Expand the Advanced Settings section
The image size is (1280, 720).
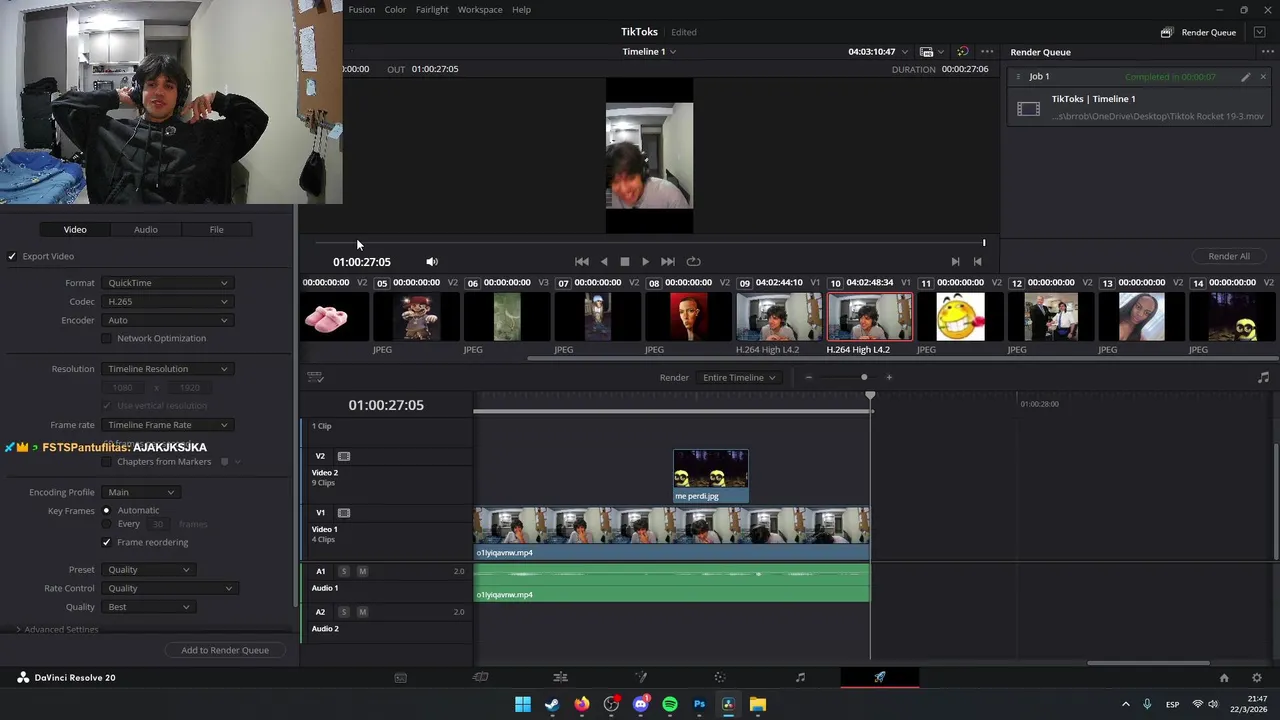coord(56,630)
